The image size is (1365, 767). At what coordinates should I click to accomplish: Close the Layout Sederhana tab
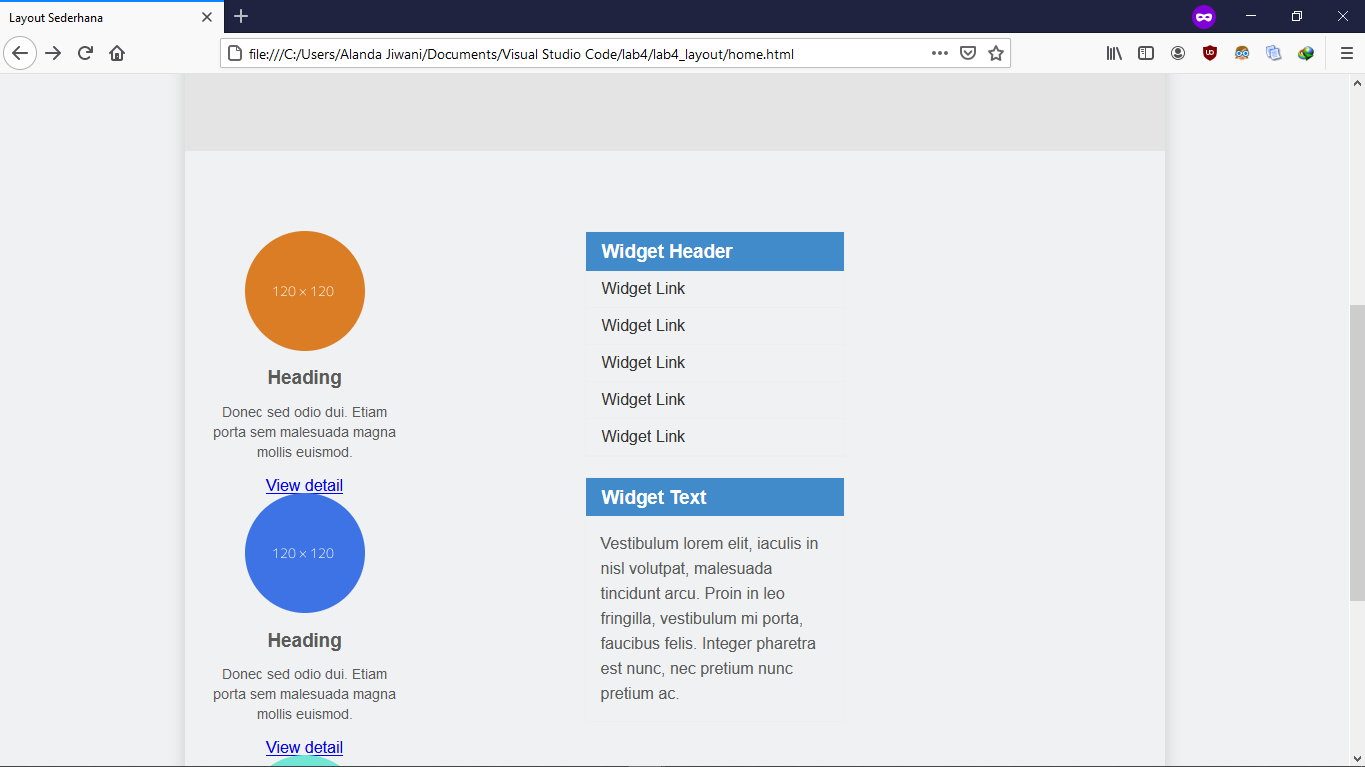click(207, 17)
